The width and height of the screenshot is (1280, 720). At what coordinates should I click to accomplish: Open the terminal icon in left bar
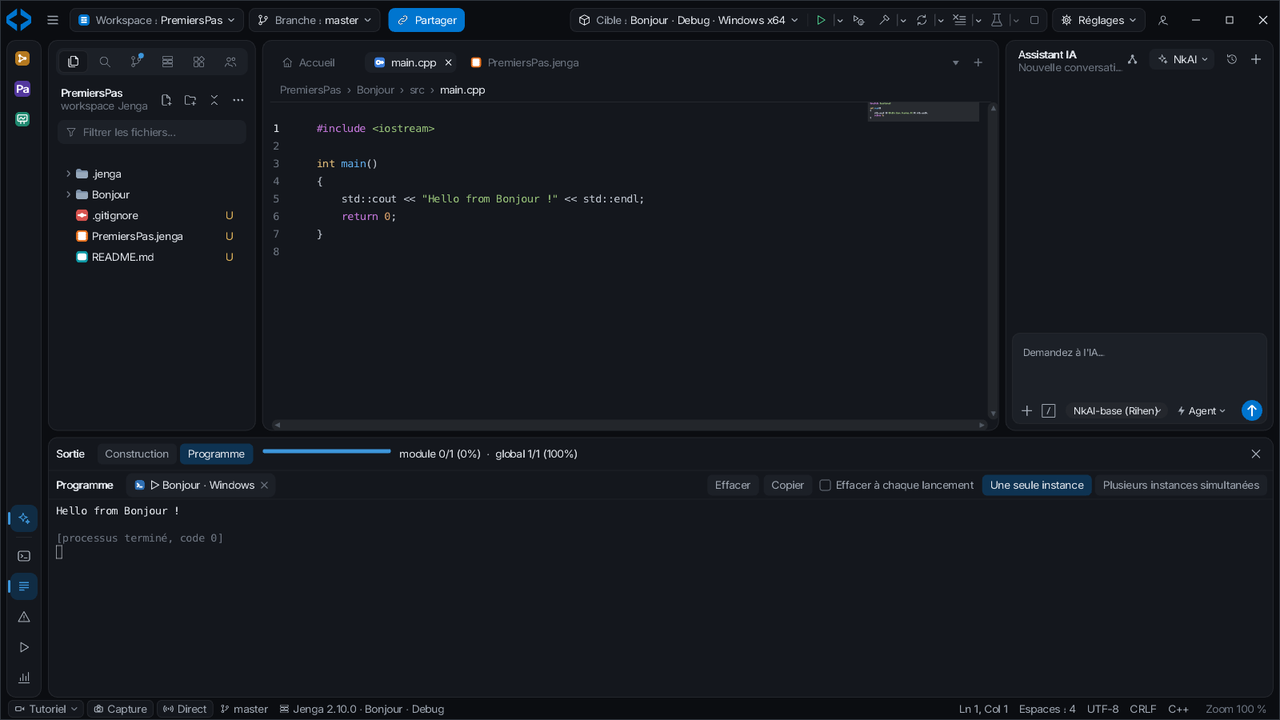point(24,556)
